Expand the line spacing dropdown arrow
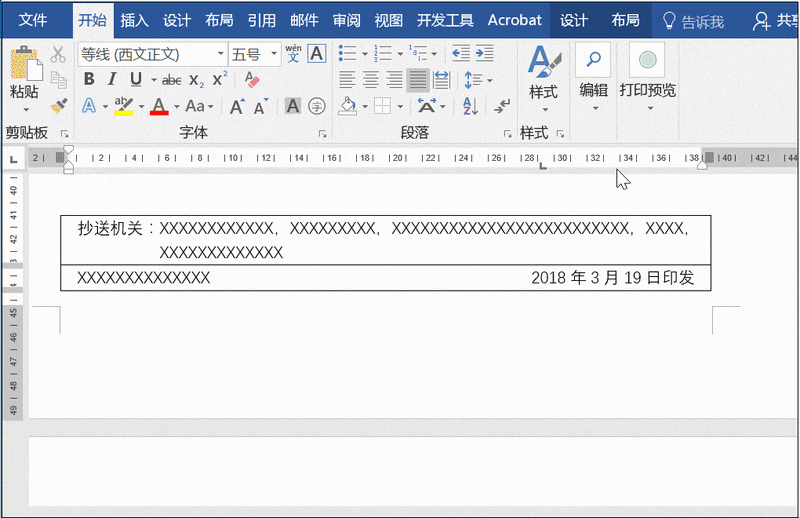800x518 pixels. pyautogui.click(x=490, y=81)
